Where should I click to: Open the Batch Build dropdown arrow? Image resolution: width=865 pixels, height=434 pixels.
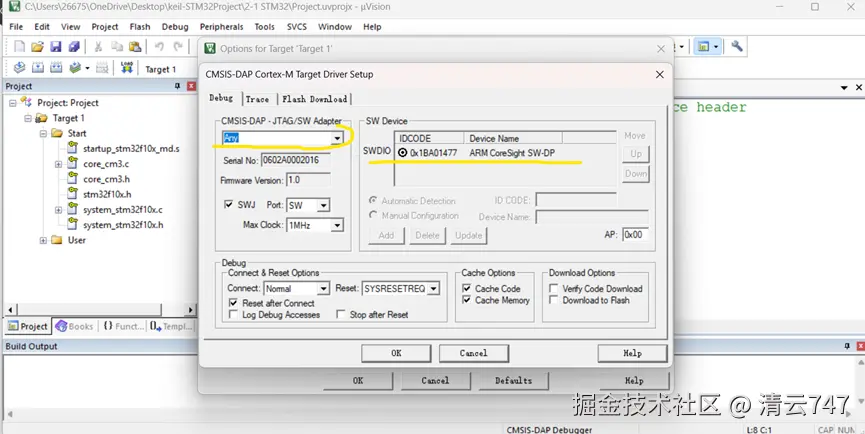[x=87, y=68]
